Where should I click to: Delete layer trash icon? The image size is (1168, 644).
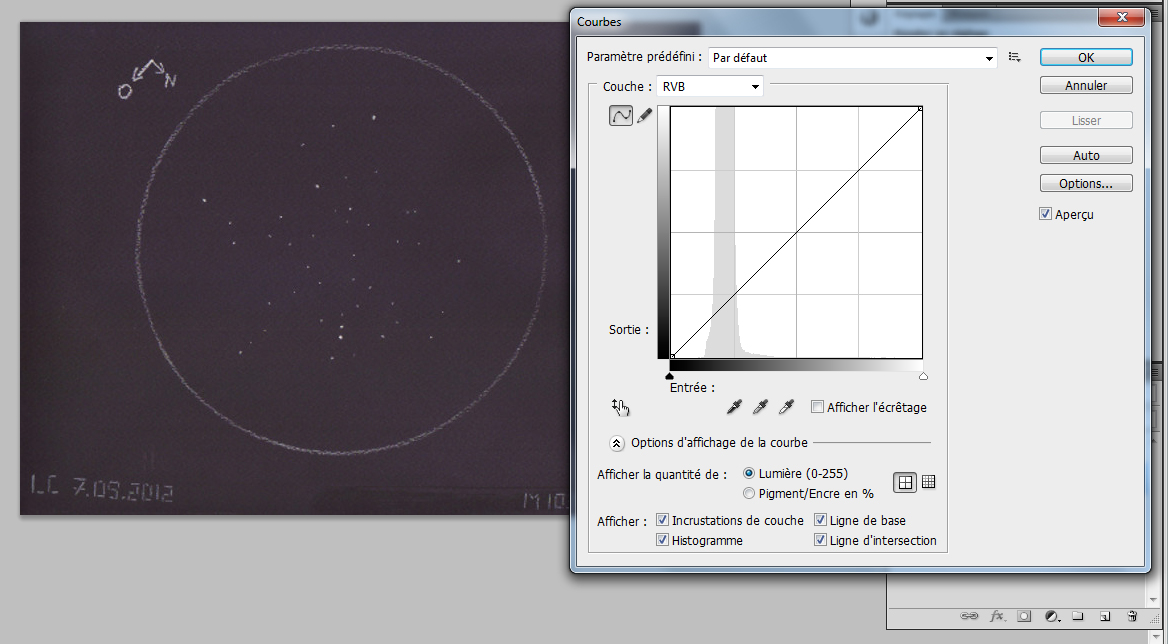pyautogui.click(x=1132, y=616)
